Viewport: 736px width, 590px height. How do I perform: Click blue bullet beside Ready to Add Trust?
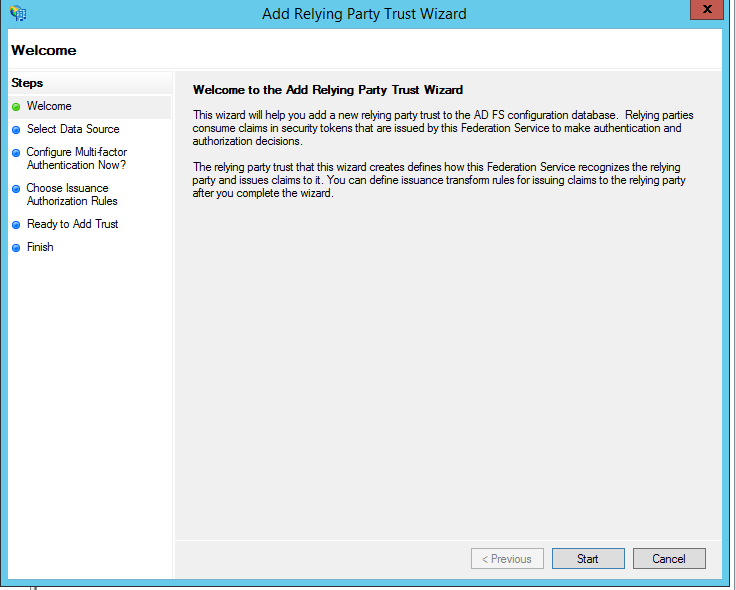(16, 225)
